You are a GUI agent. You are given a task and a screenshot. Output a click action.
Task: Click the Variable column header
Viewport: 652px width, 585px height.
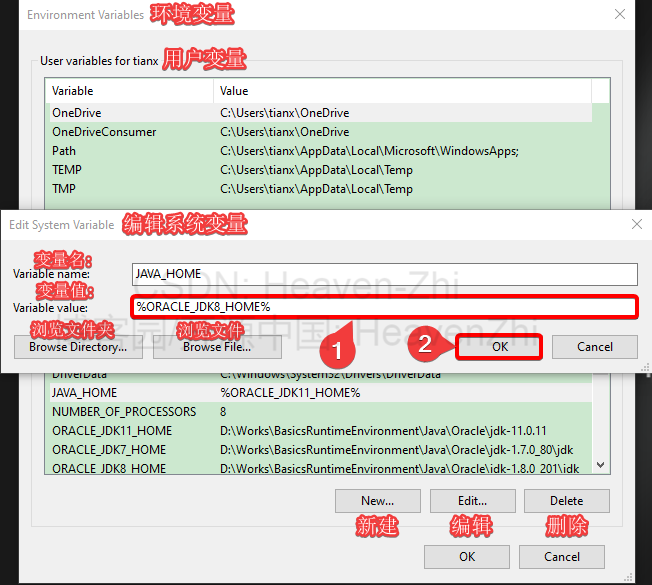pos(129,91)
